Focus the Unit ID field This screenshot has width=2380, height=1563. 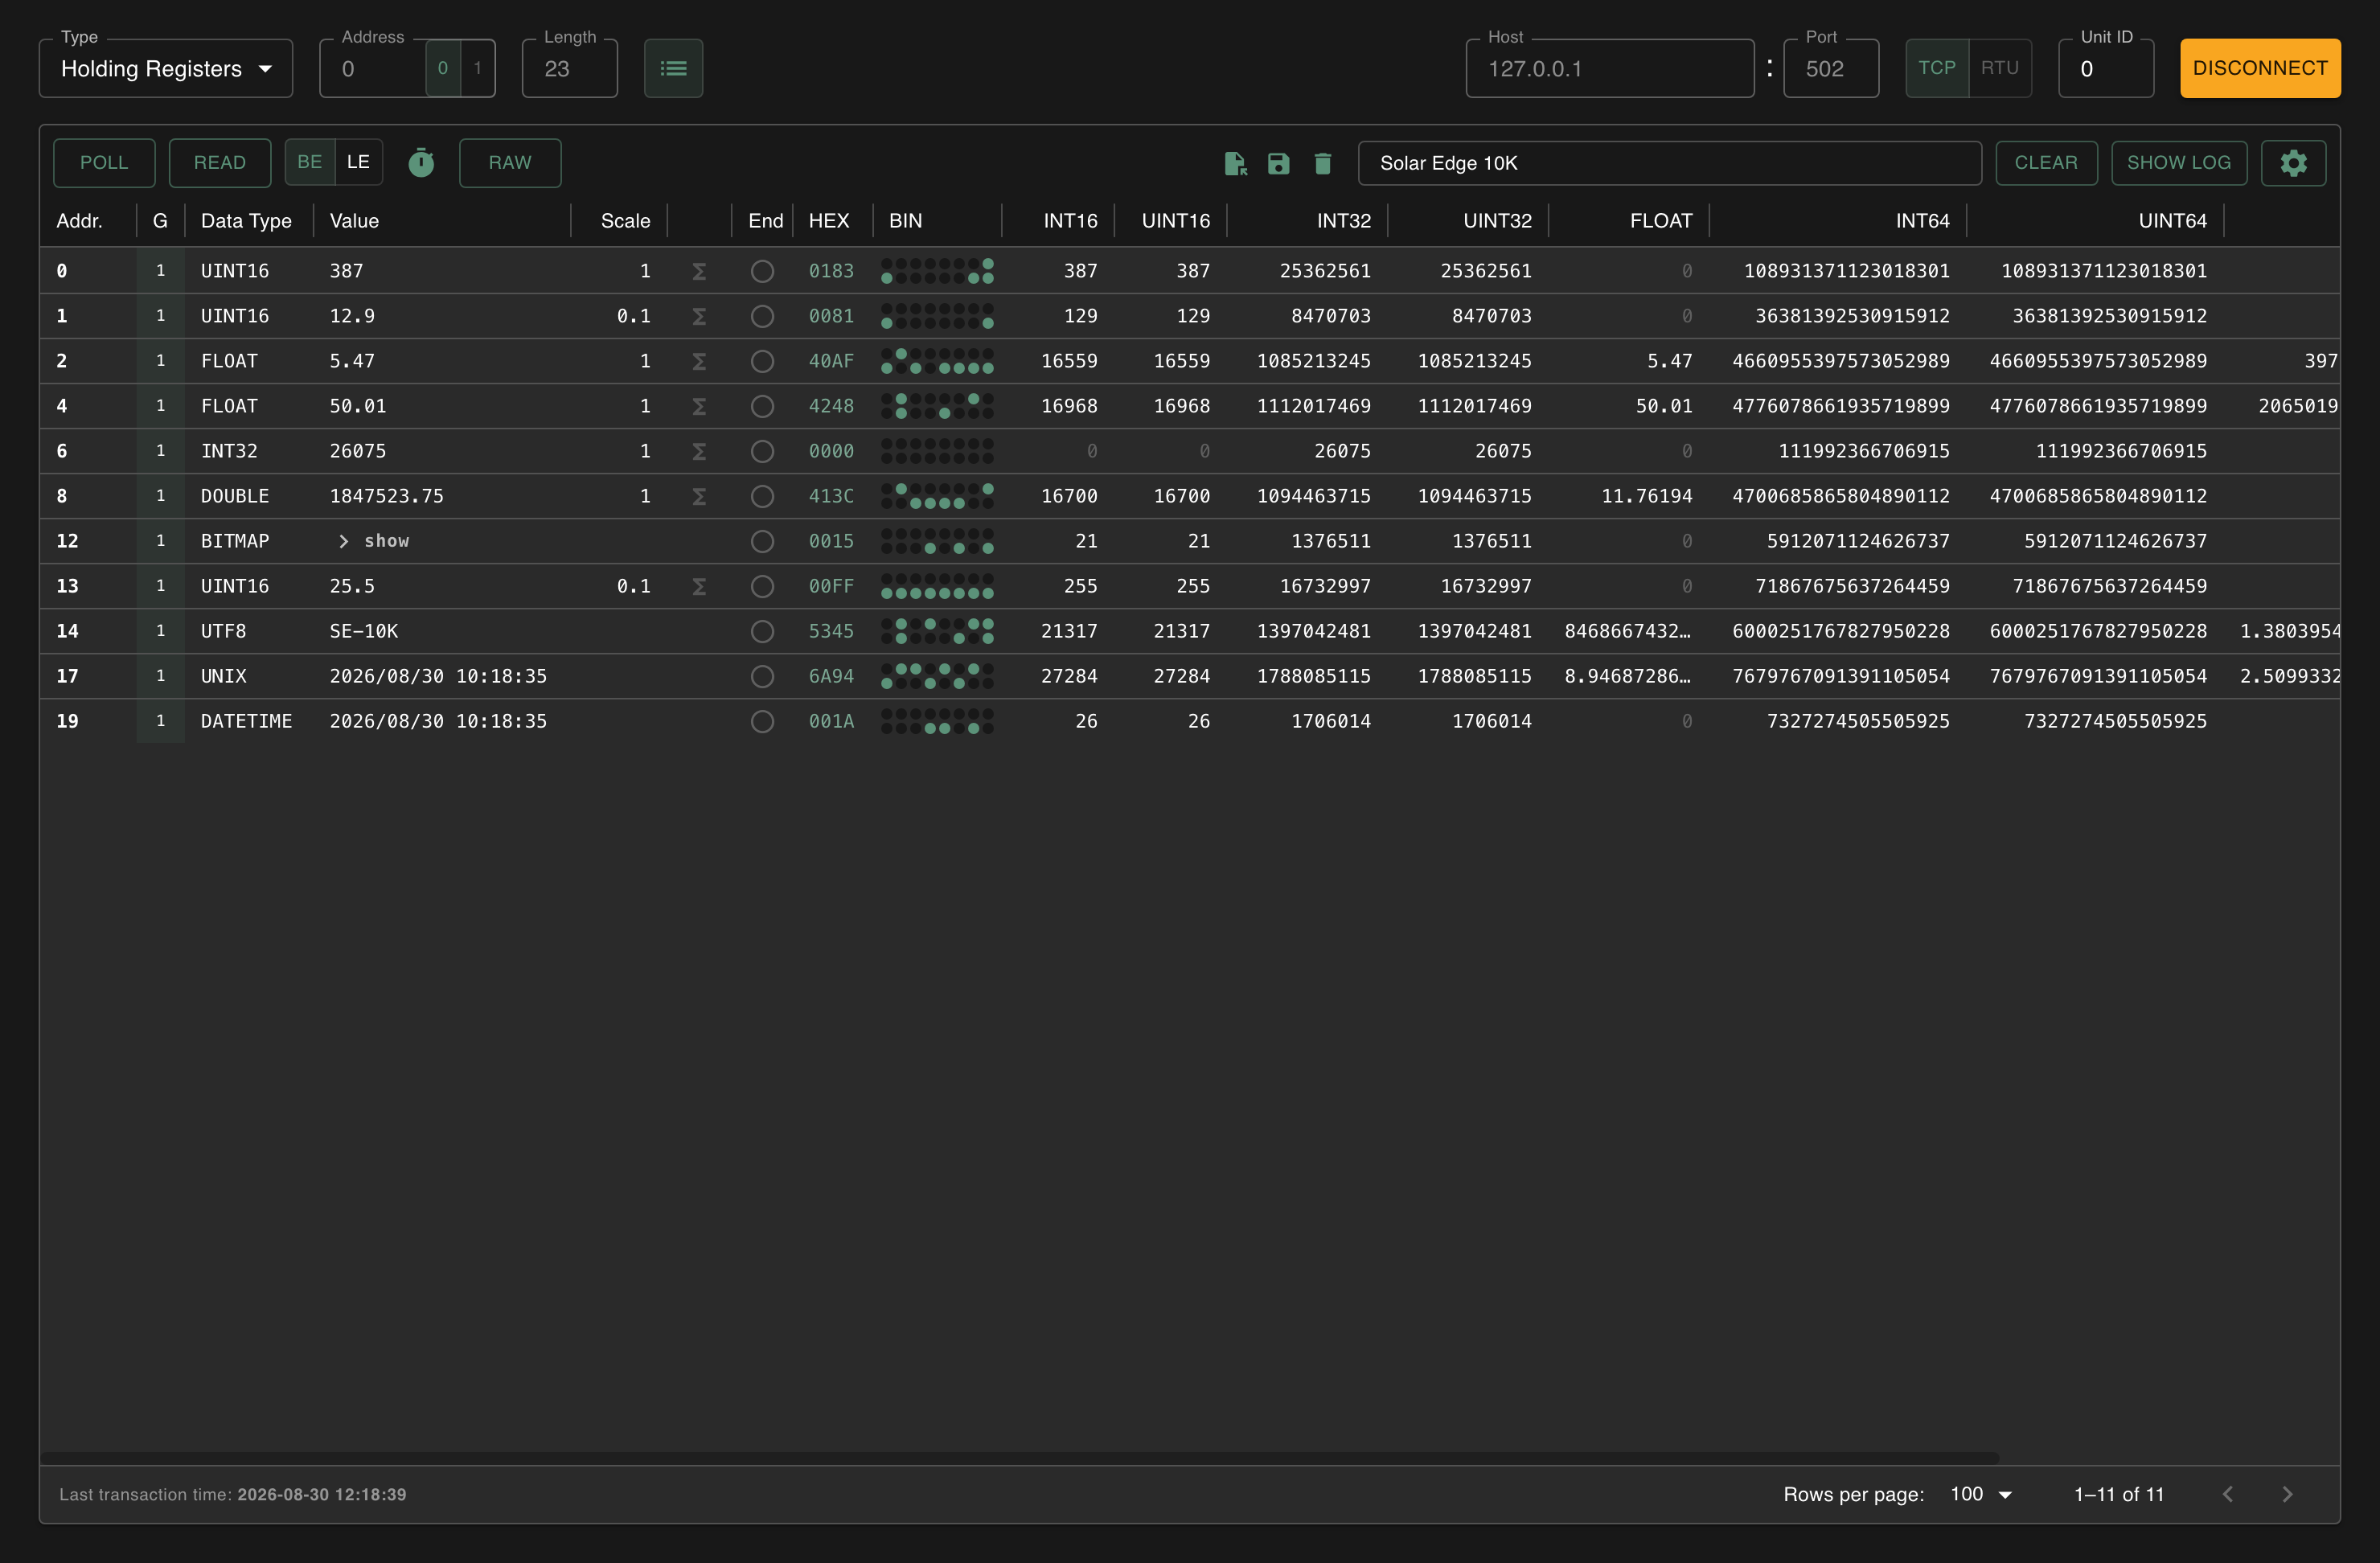[2106, 68]
